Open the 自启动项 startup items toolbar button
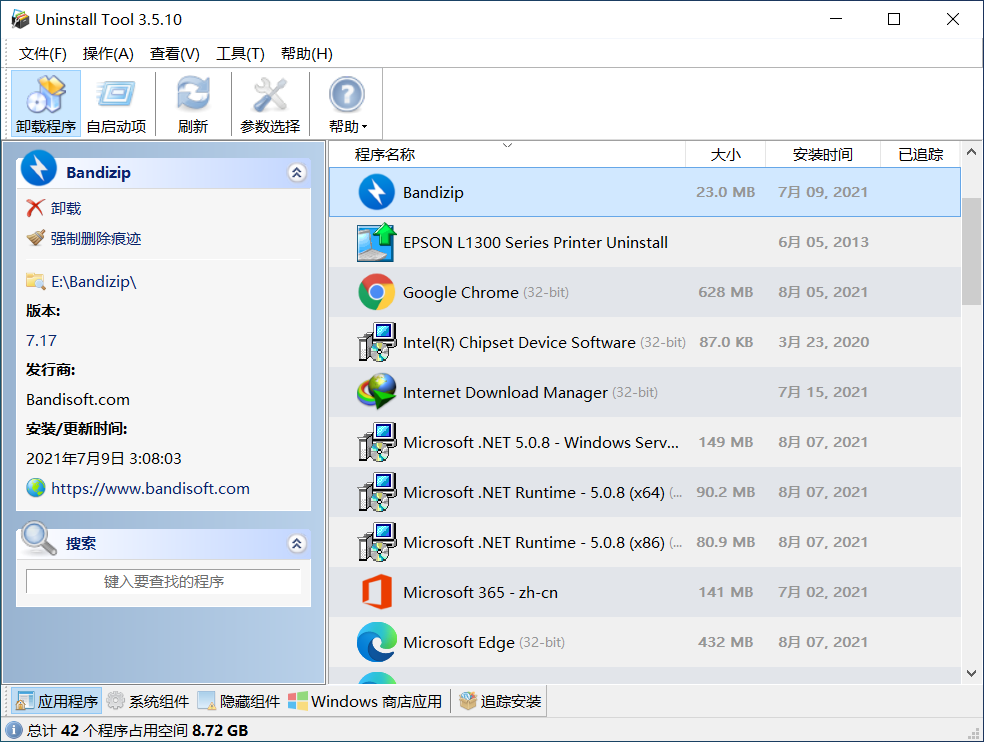The width and height of the screenshot is (984, 742). [116, 104]
